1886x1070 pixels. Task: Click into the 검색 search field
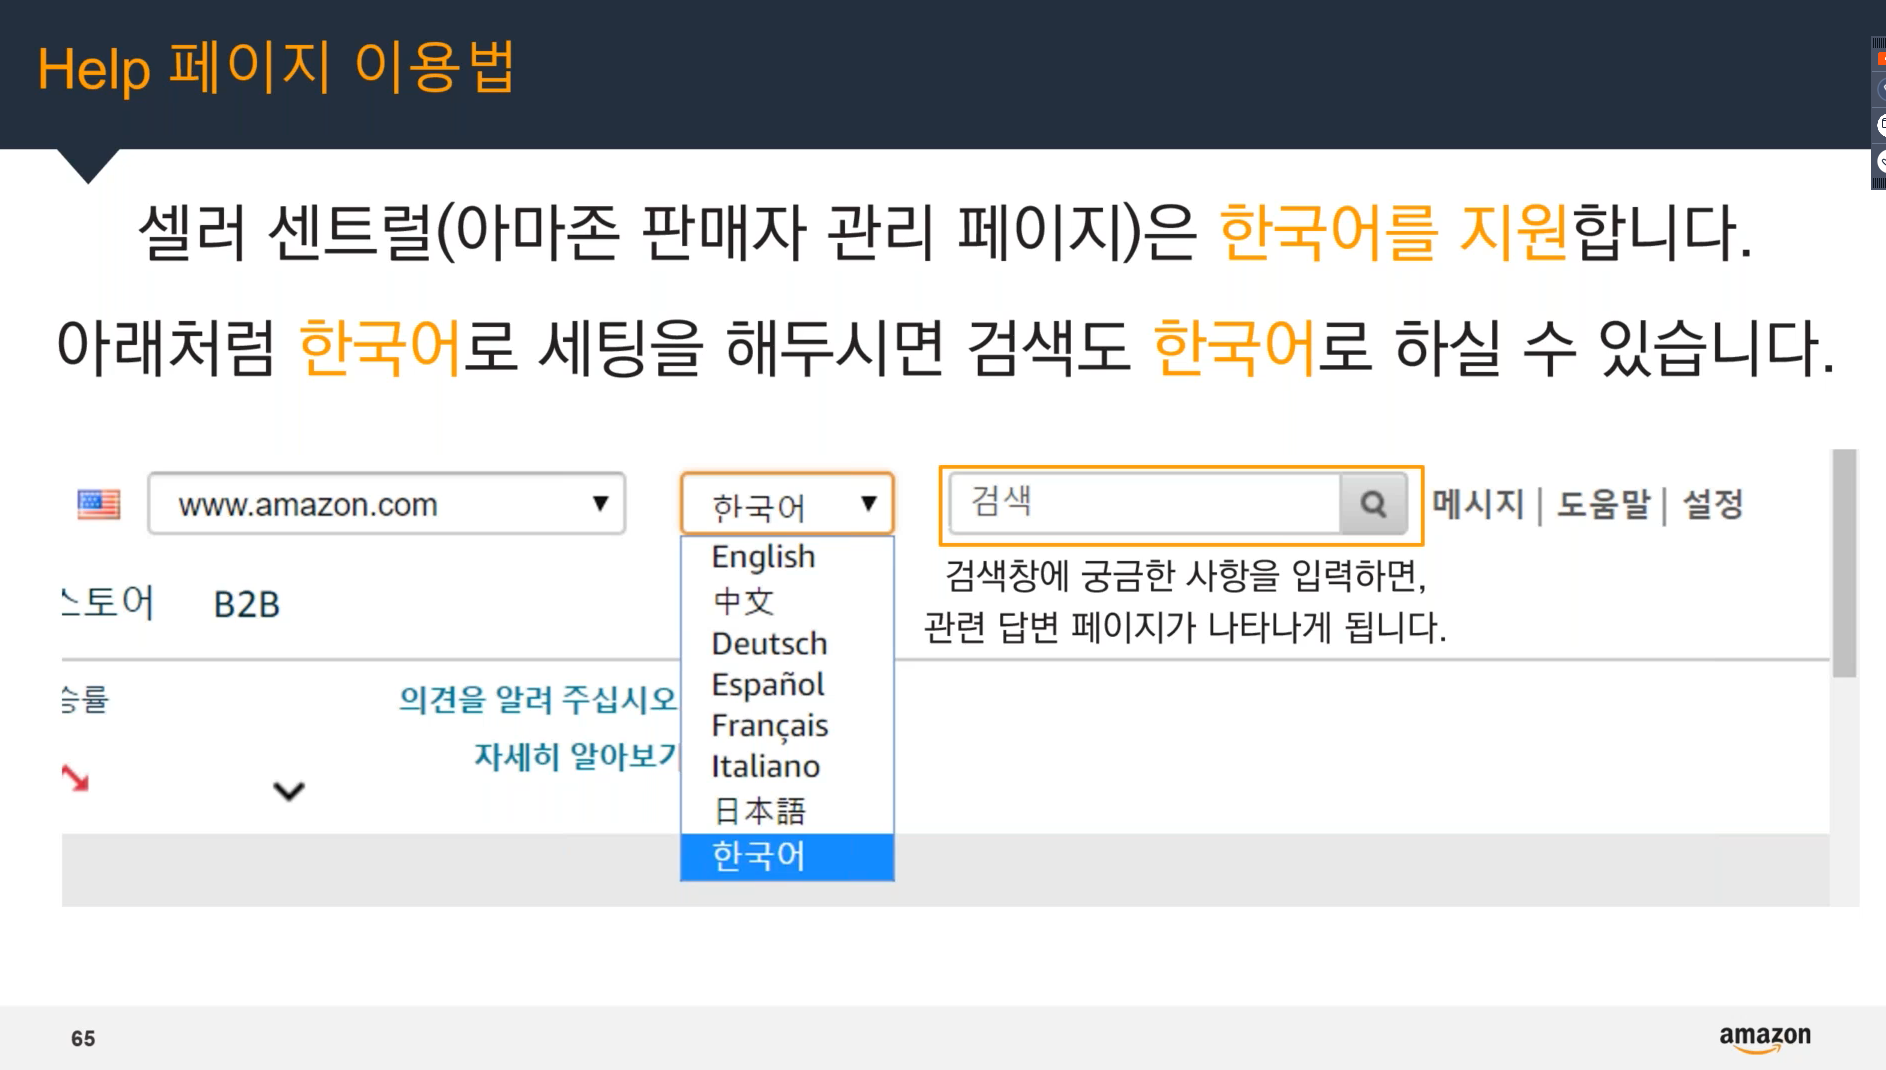point(1144,503)
